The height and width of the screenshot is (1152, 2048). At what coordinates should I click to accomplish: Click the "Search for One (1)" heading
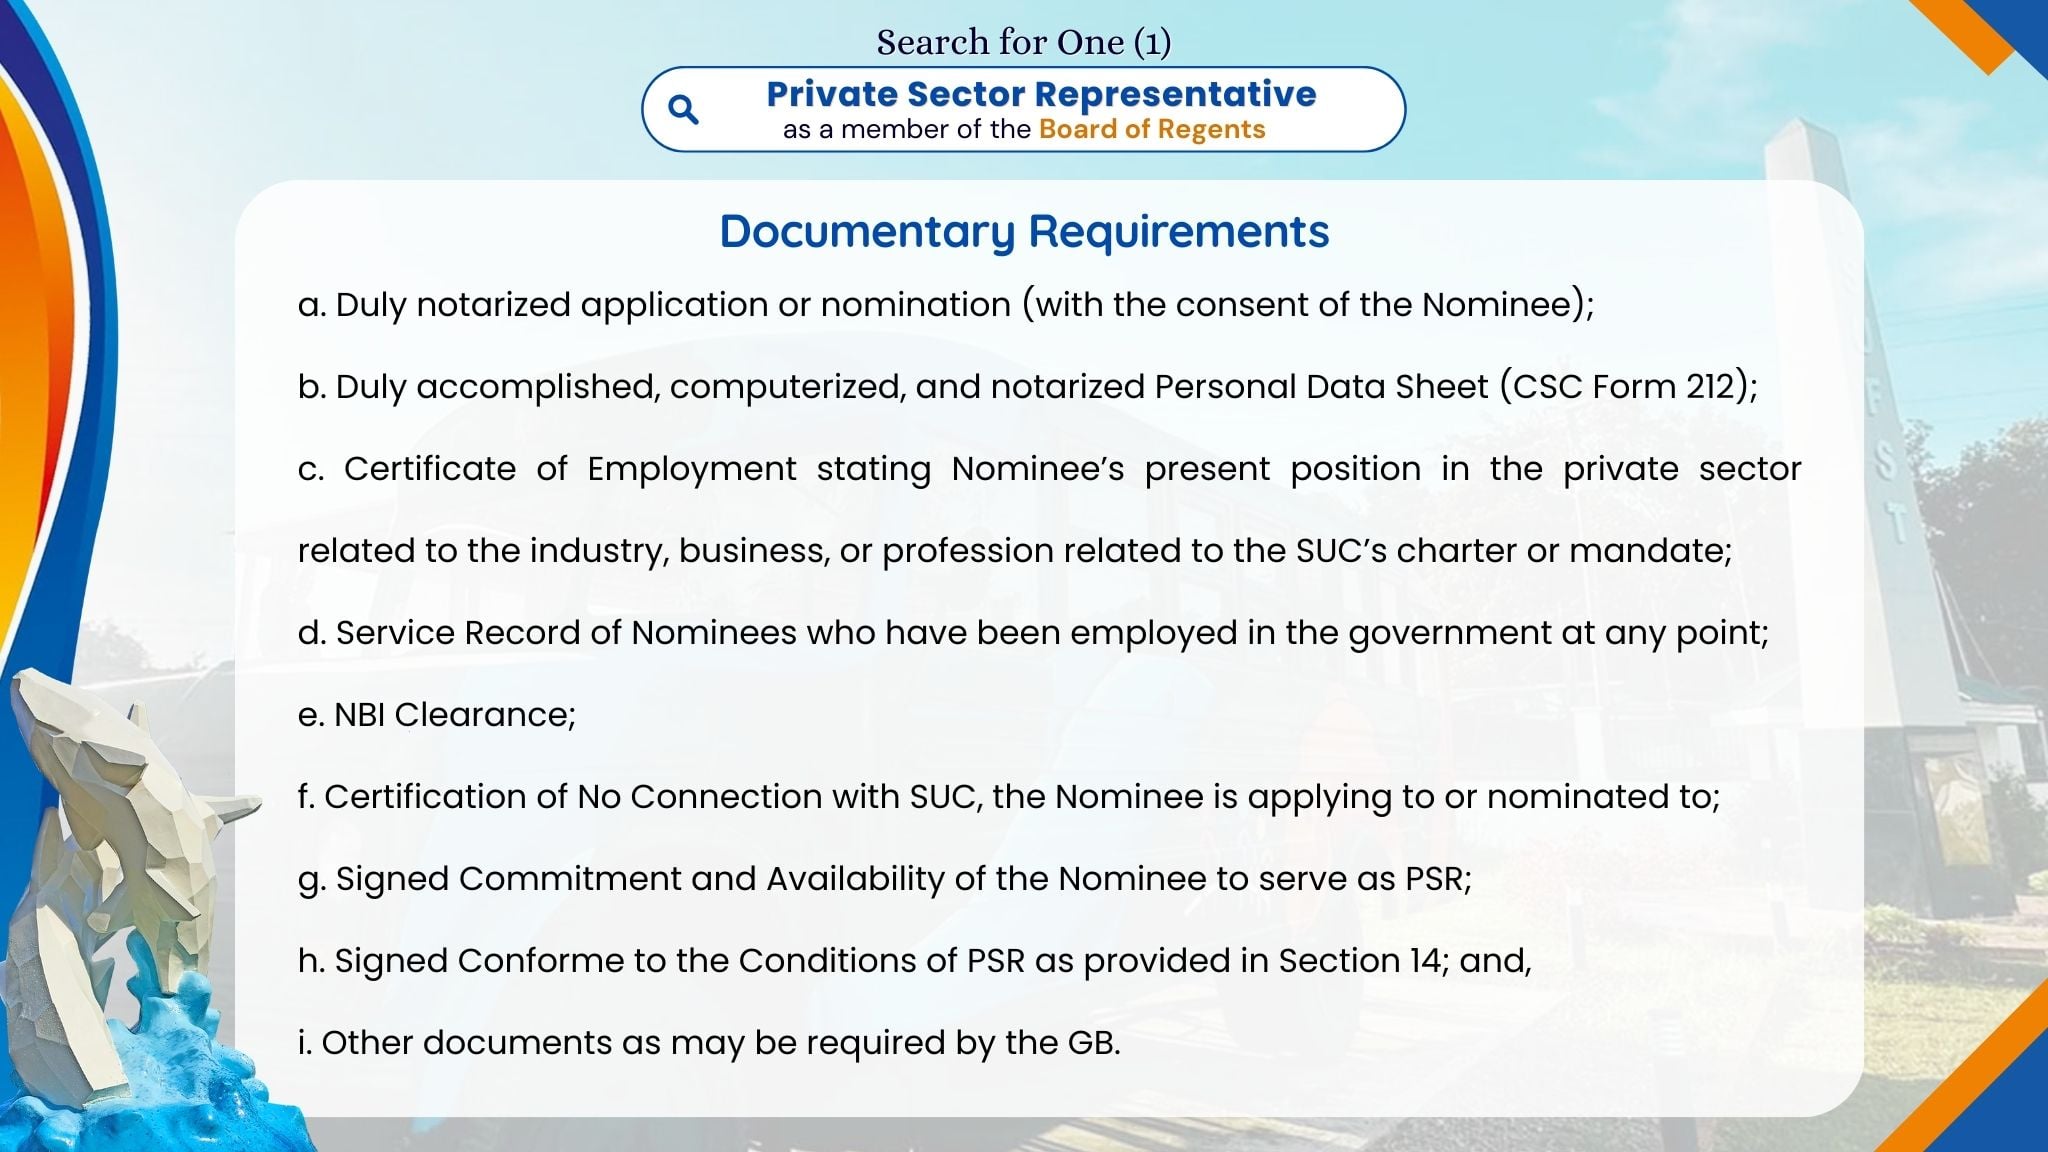click(x=1023, y=41)
